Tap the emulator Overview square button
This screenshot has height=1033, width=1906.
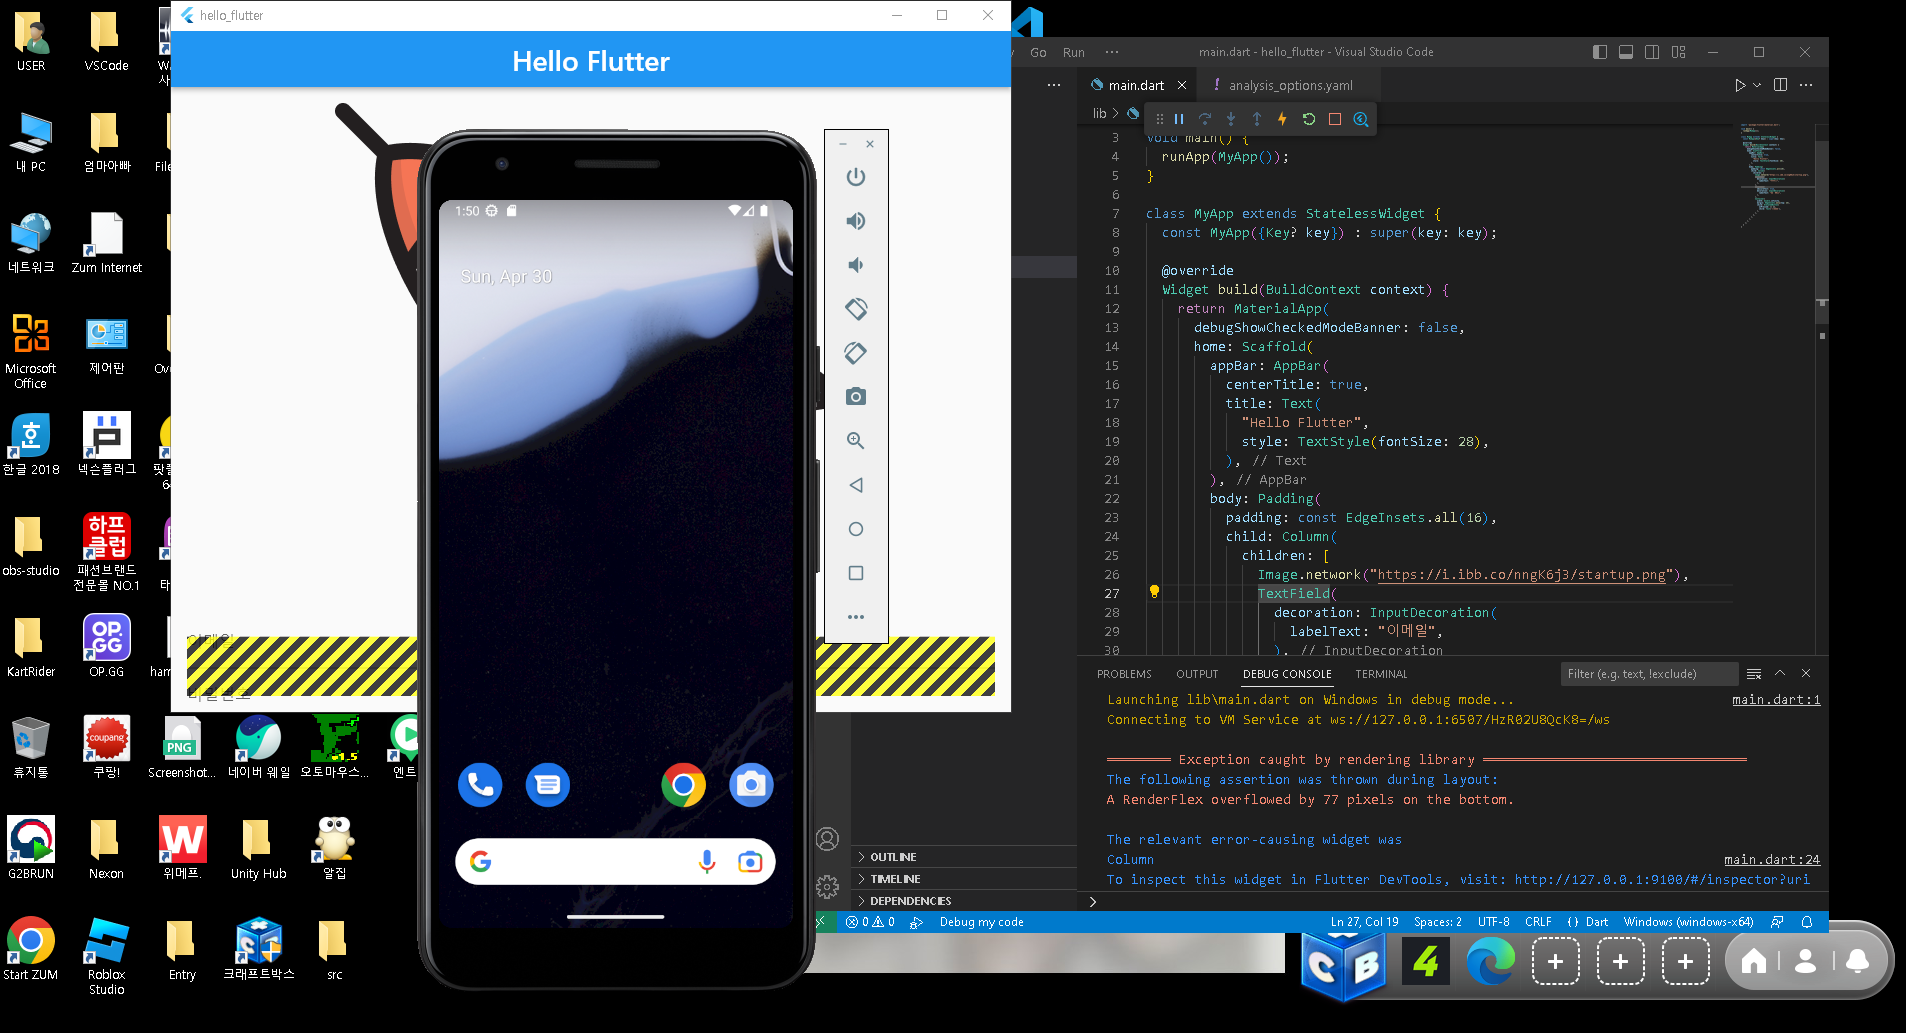856,573
